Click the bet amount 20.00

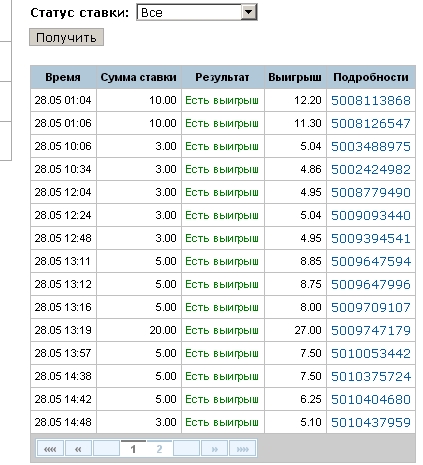click(163, 330)
